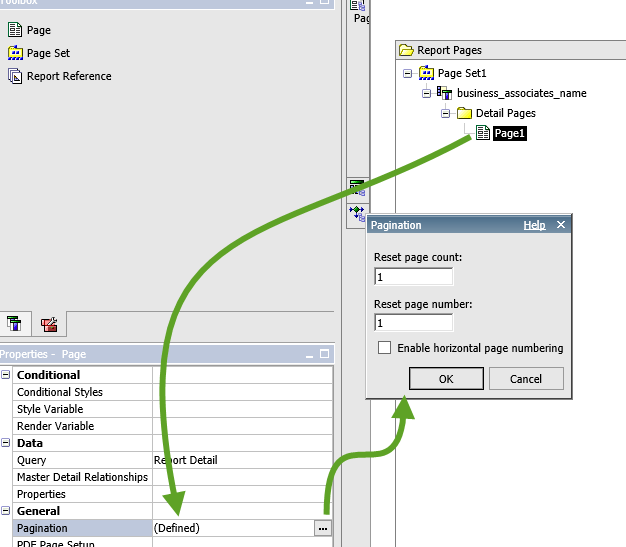Viewport: 626px width, 547px height.
Task: Click OK in the Pagination dialog
Action: point(446,379)
